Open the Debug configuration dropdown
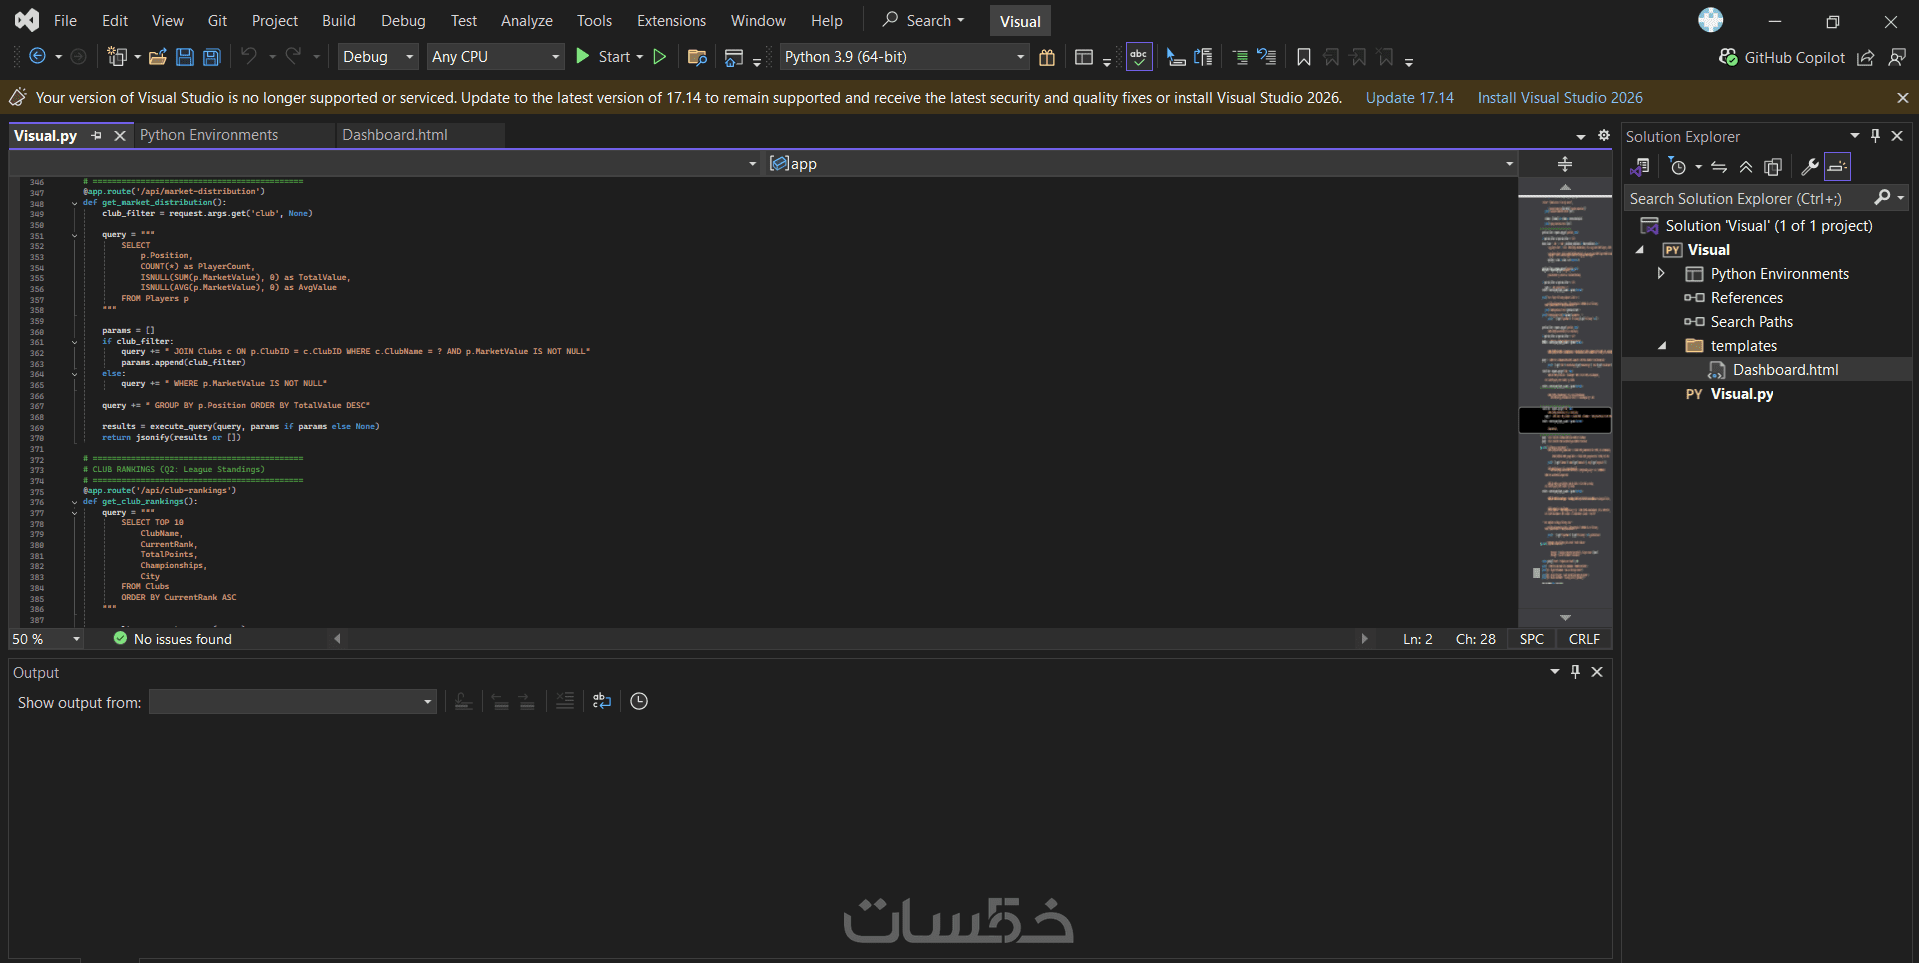The height and width of the screenshot is (963, 1919). coord(378,57)
